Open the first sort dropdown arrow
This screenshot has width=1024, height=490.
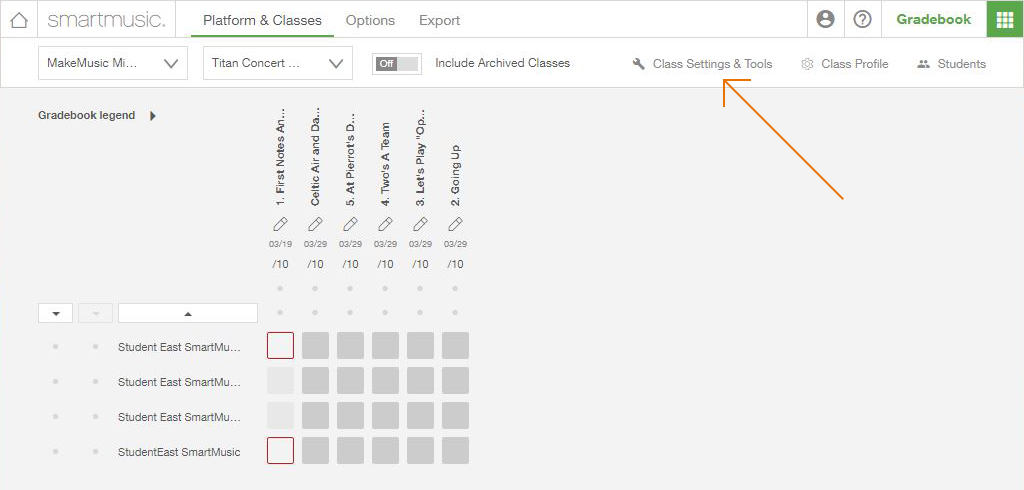(56, 314)
